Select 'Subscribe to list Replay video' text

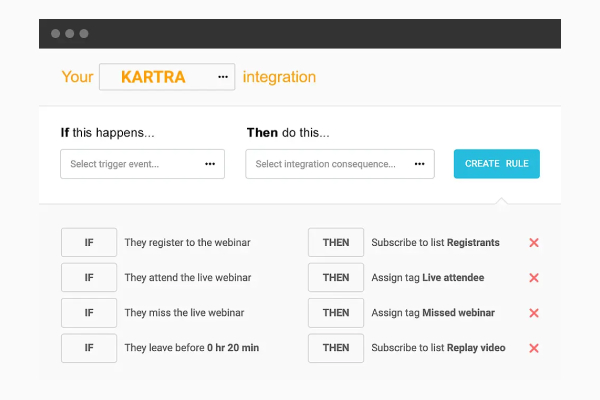[439, 348]
